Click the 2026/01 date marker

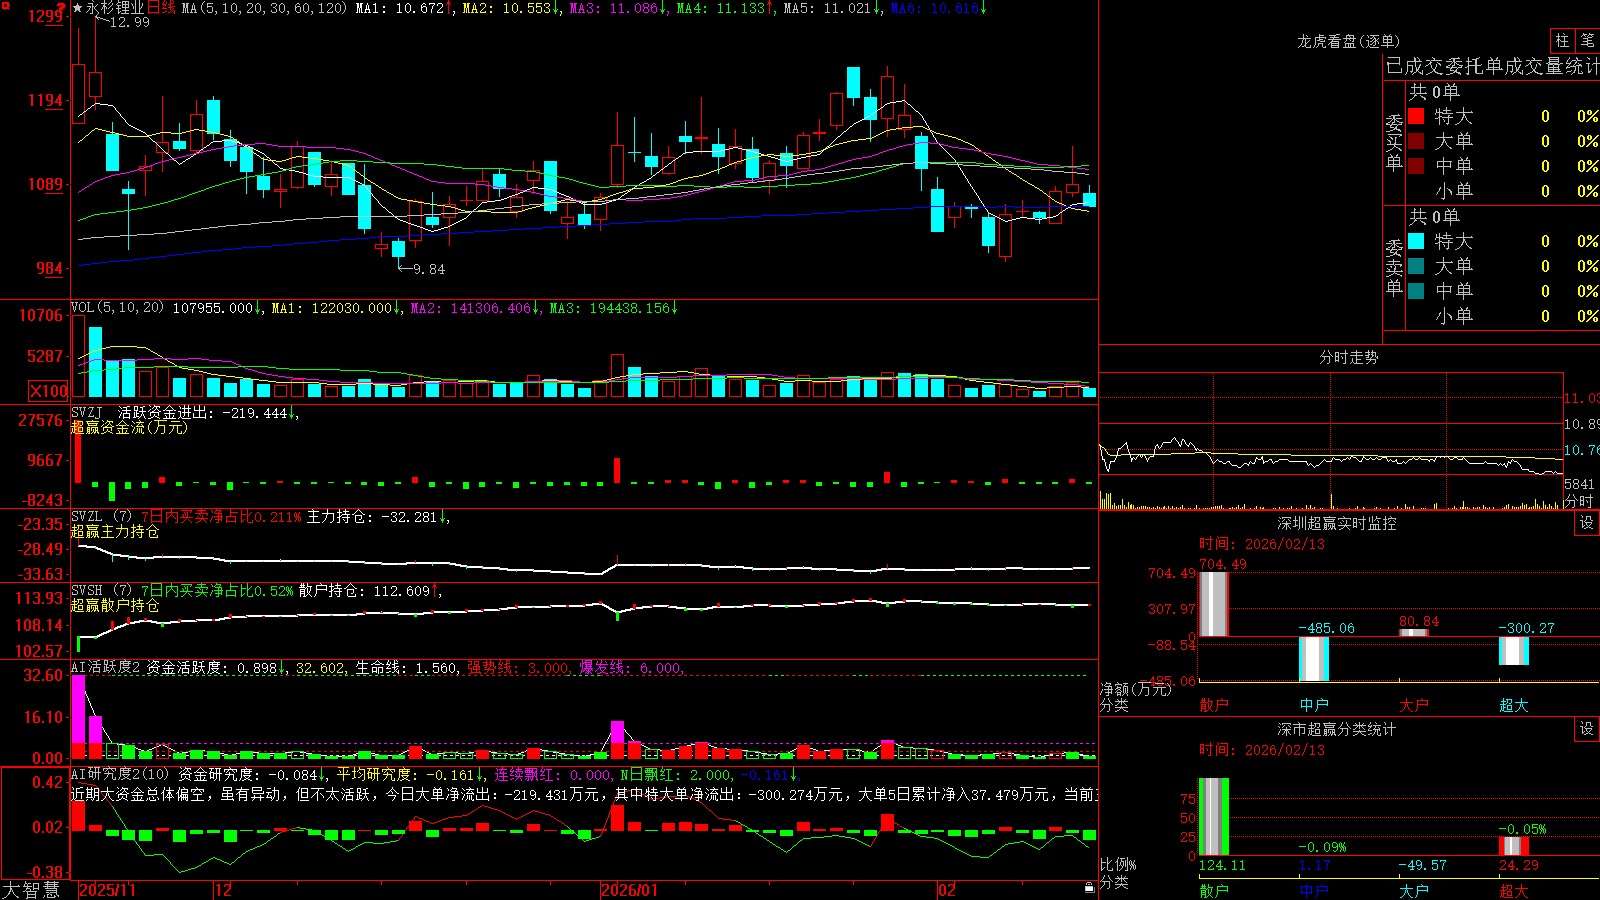629,890
